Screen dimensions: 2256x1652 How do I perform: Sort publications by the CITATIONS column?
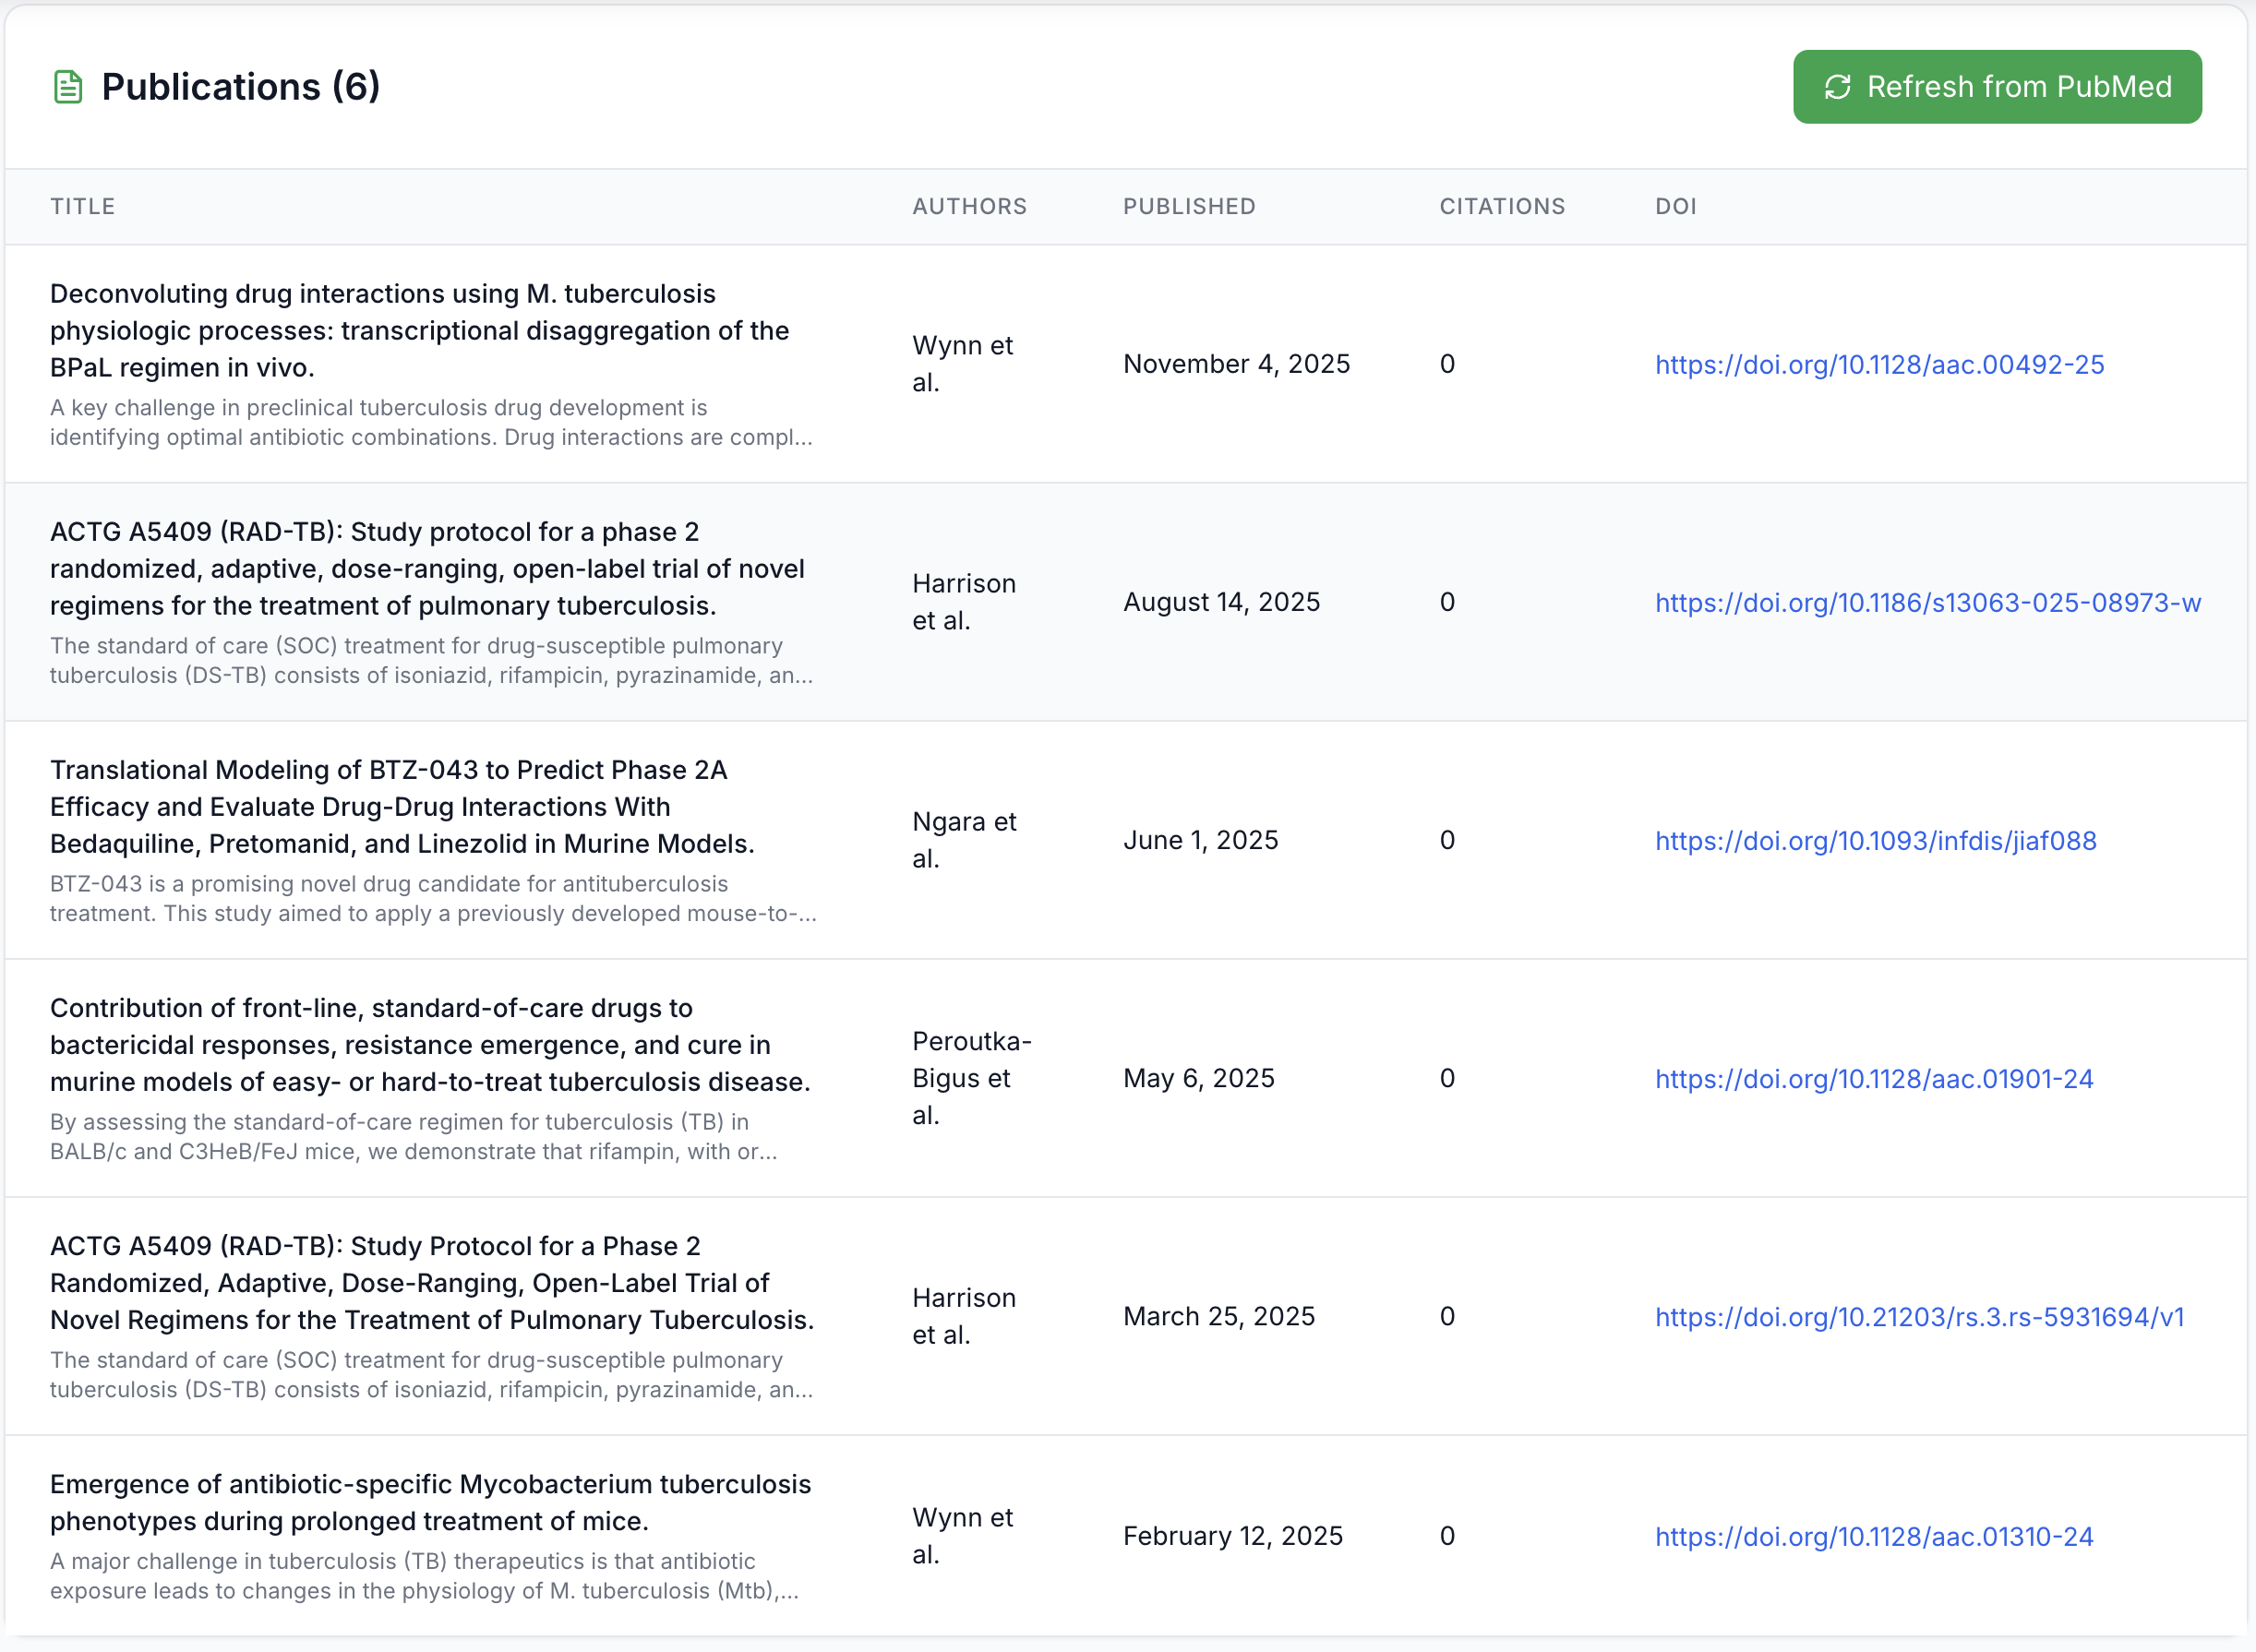click(1501, 206)
